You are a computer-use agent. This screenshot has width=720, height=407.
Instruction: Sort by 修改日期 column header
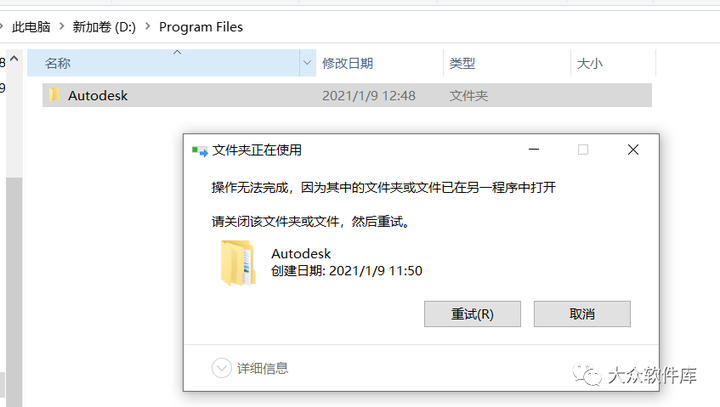pyautogui.click(x=348, y=63)
